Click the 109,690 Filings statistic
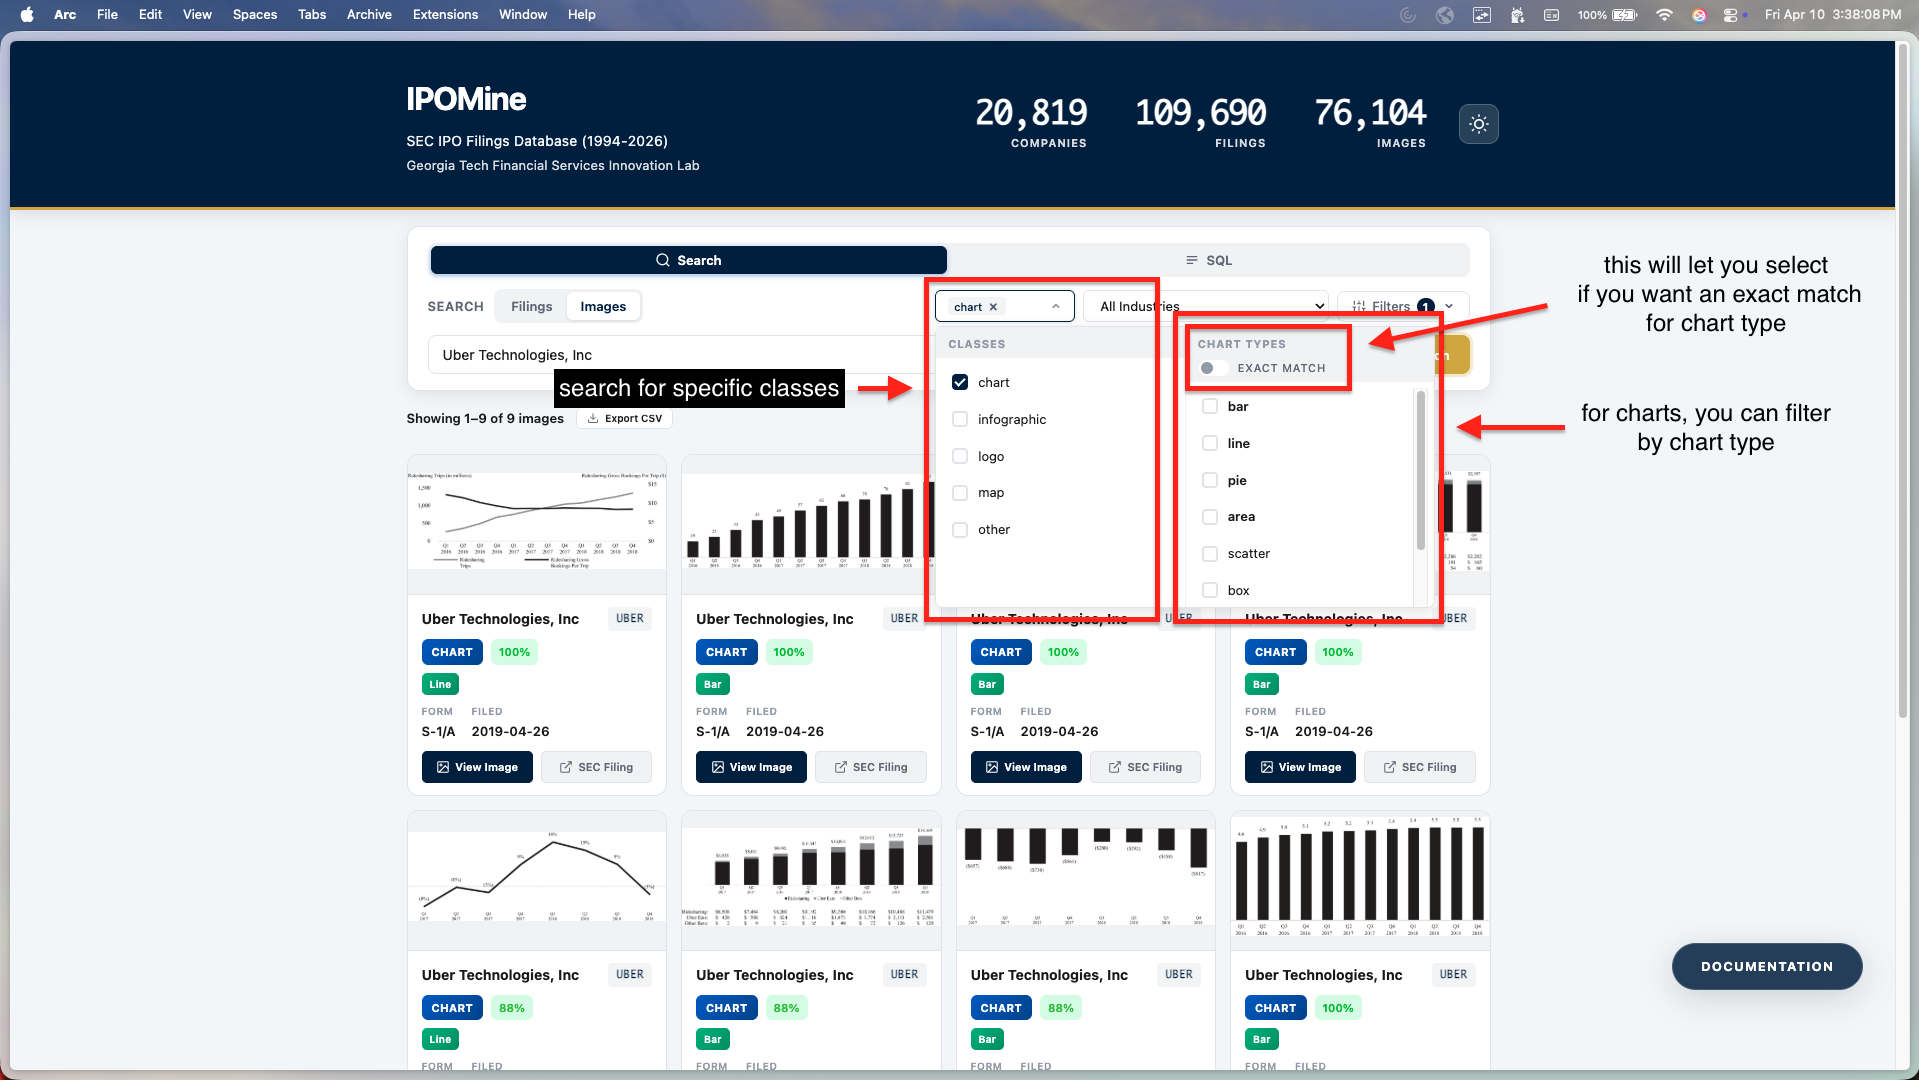The width and height of the screenshot is (1919, 1080). click(1200, 122)
